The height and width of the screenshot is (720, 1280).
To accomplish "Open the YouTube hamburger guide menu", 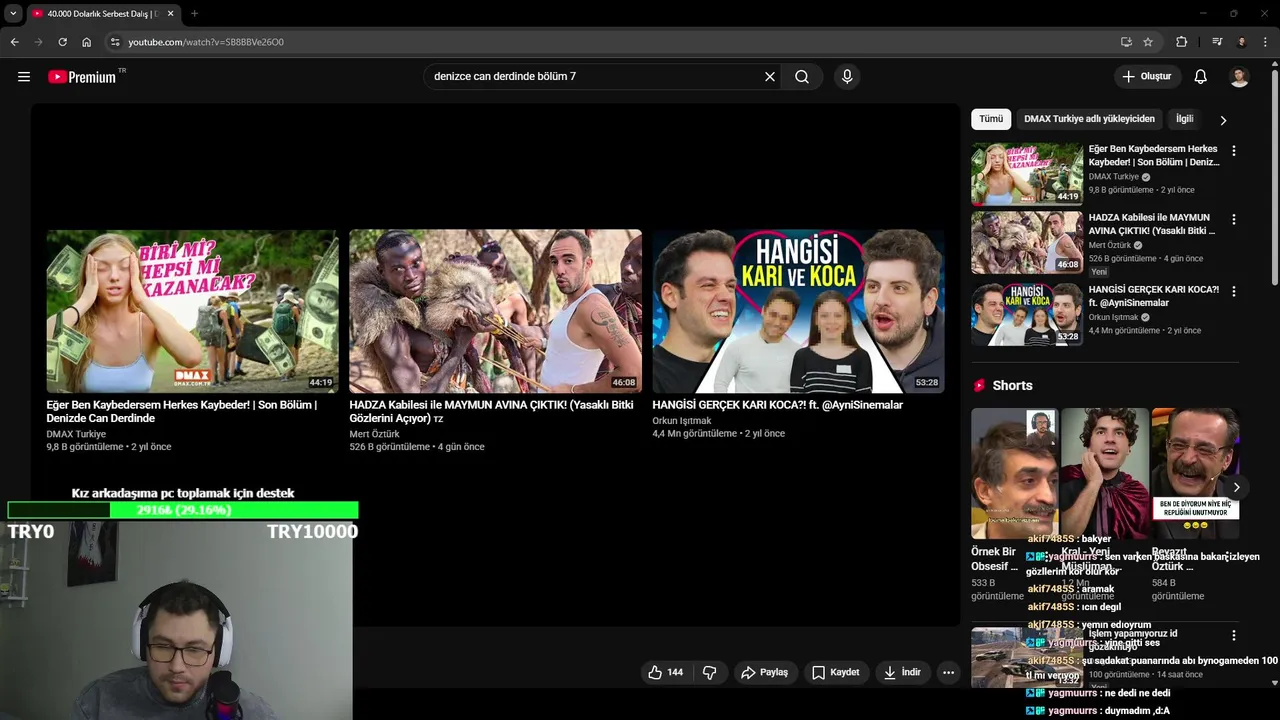I will [24, 76].
